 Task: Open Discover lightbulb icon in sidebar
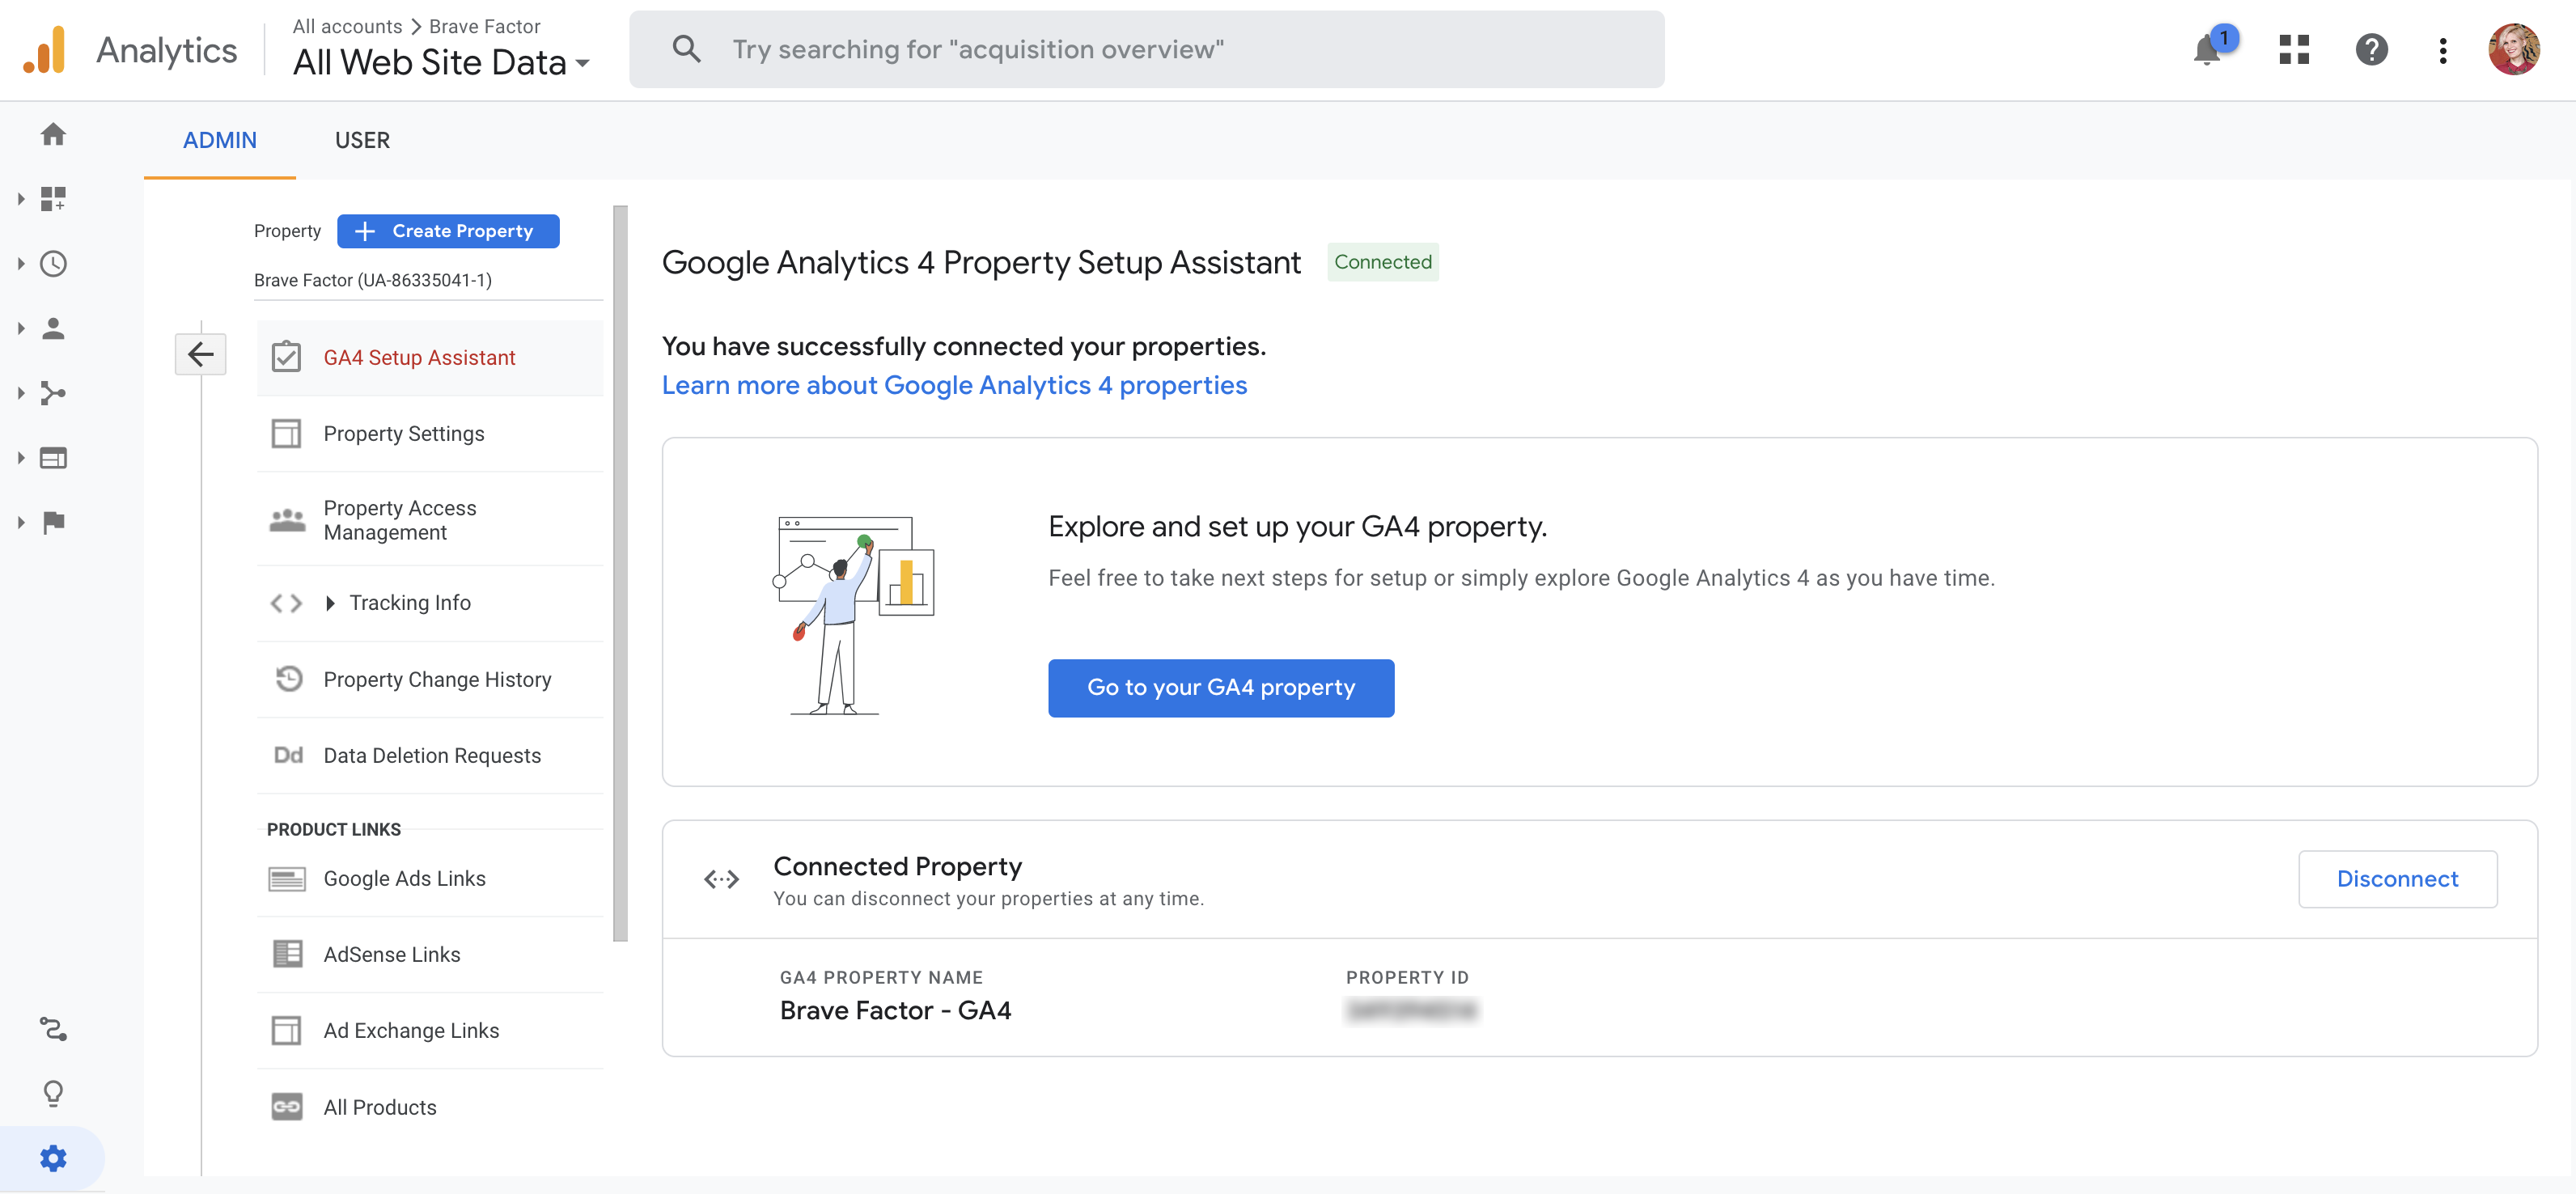pos(53,1093)
